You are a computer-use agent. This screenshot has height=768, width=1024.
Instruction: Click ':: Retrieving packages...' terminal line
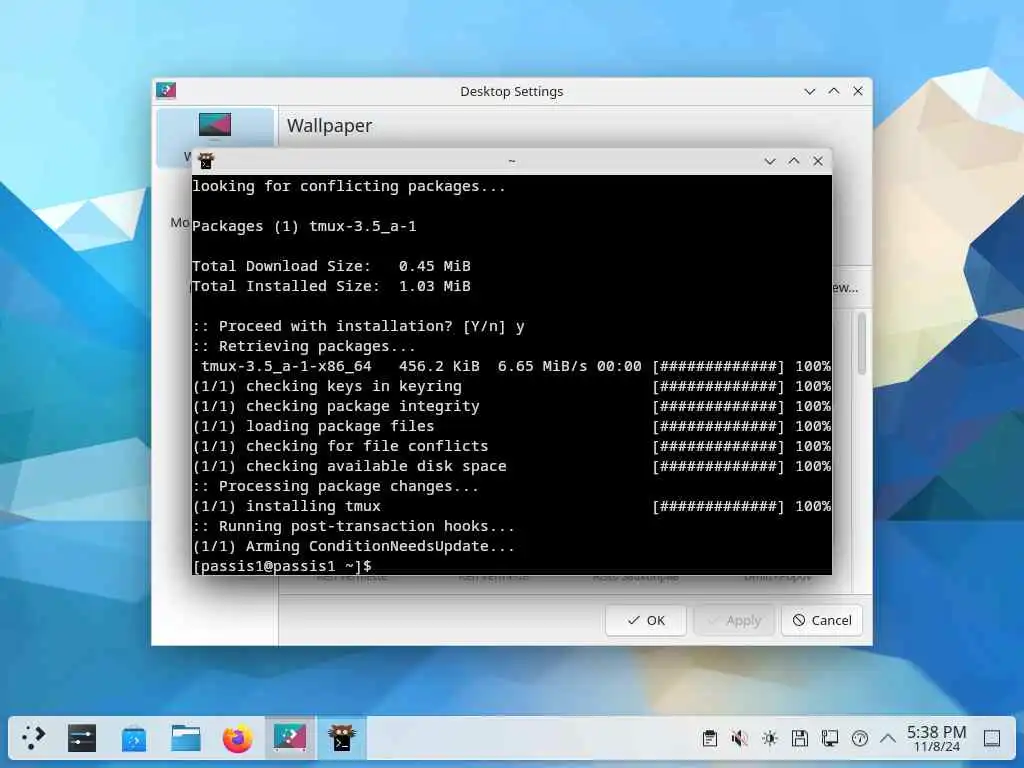pos(304,346)
